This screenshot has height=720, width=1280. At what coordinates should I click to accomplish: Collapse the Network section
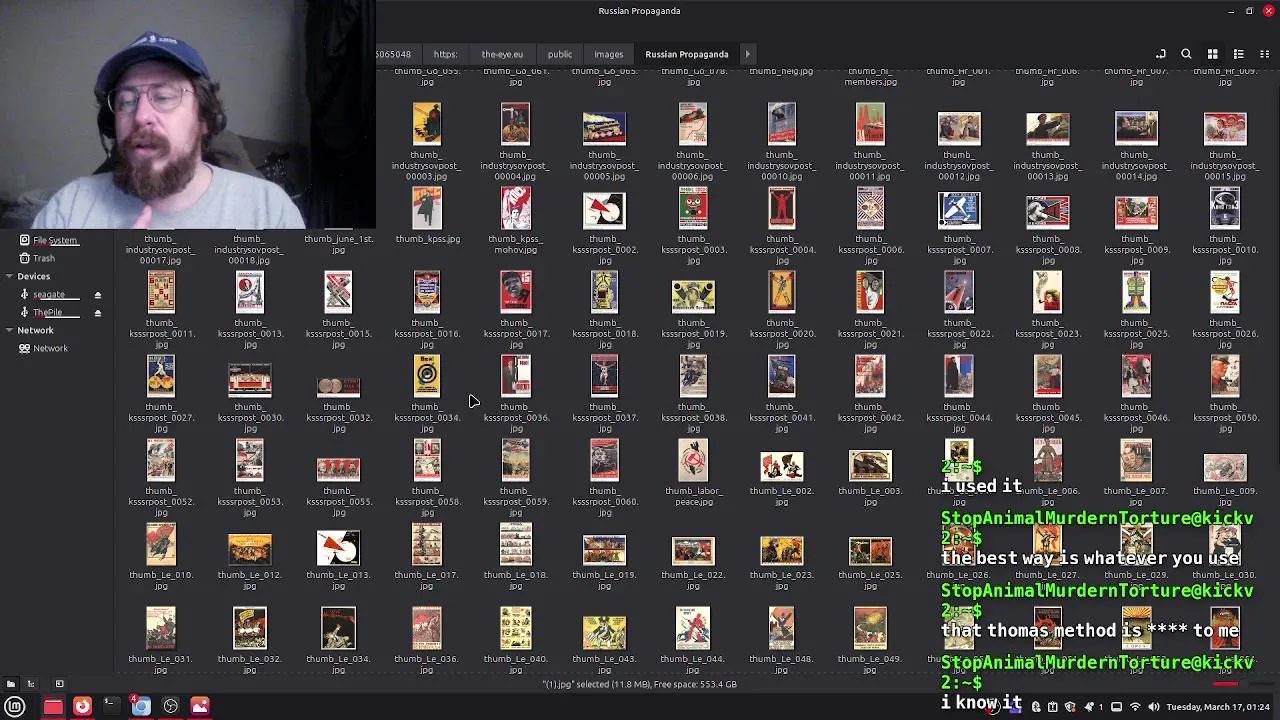coord(9,330)
